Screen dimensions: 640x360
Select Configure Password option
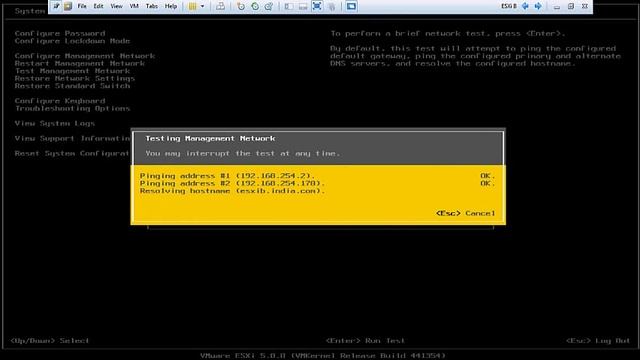pyautogui.click(x=60, y=33)
